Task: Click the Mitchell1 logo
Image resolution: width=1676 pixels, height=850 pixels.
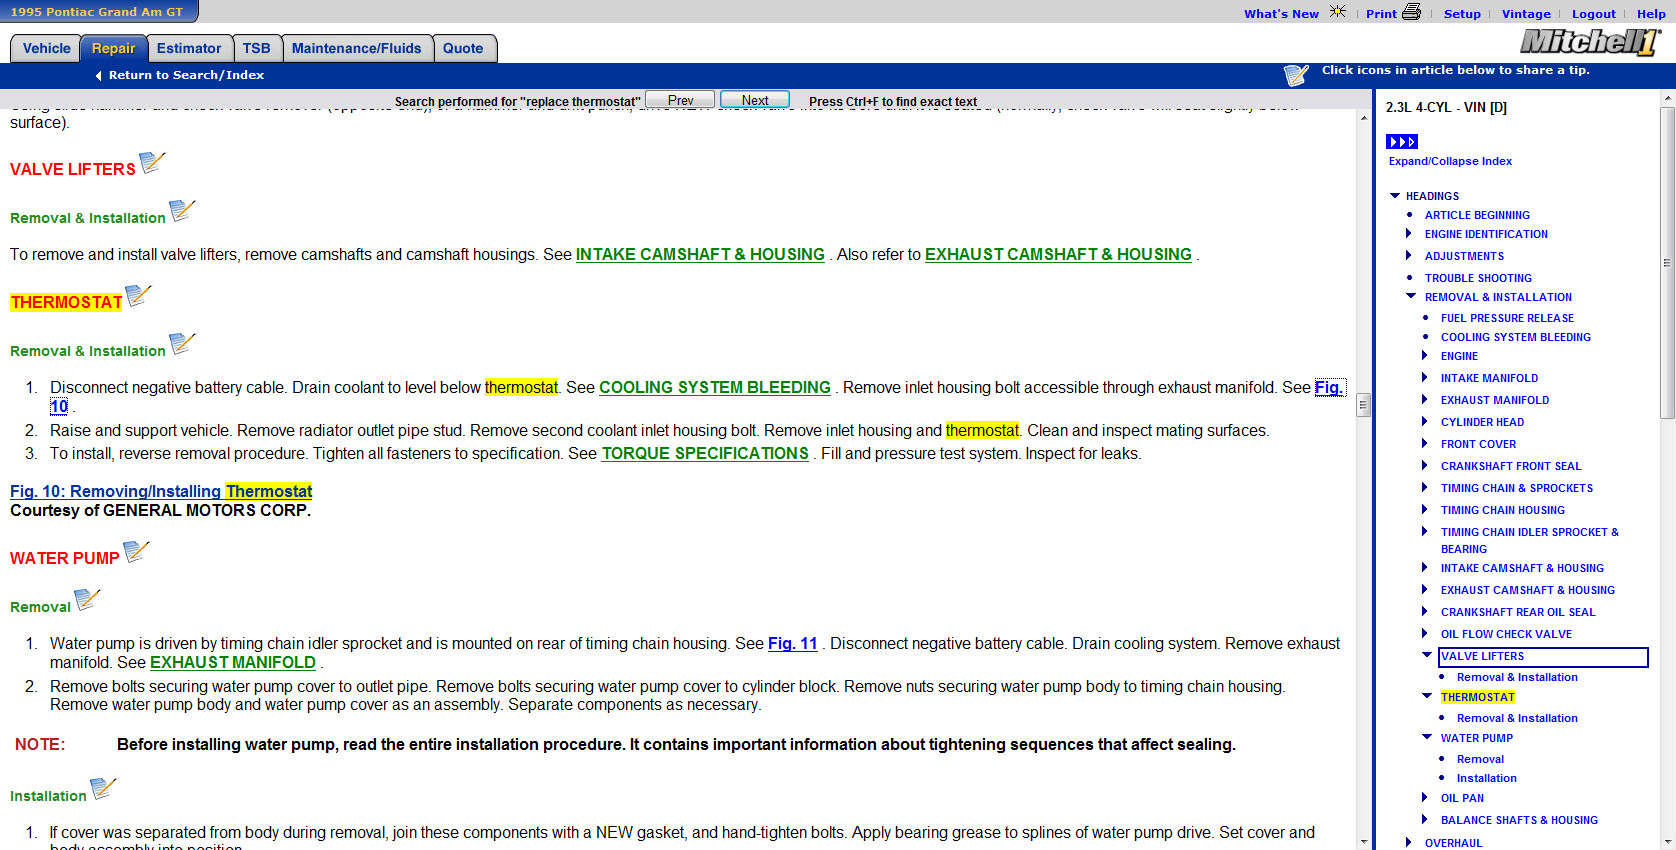Action: pos(1590,42)
